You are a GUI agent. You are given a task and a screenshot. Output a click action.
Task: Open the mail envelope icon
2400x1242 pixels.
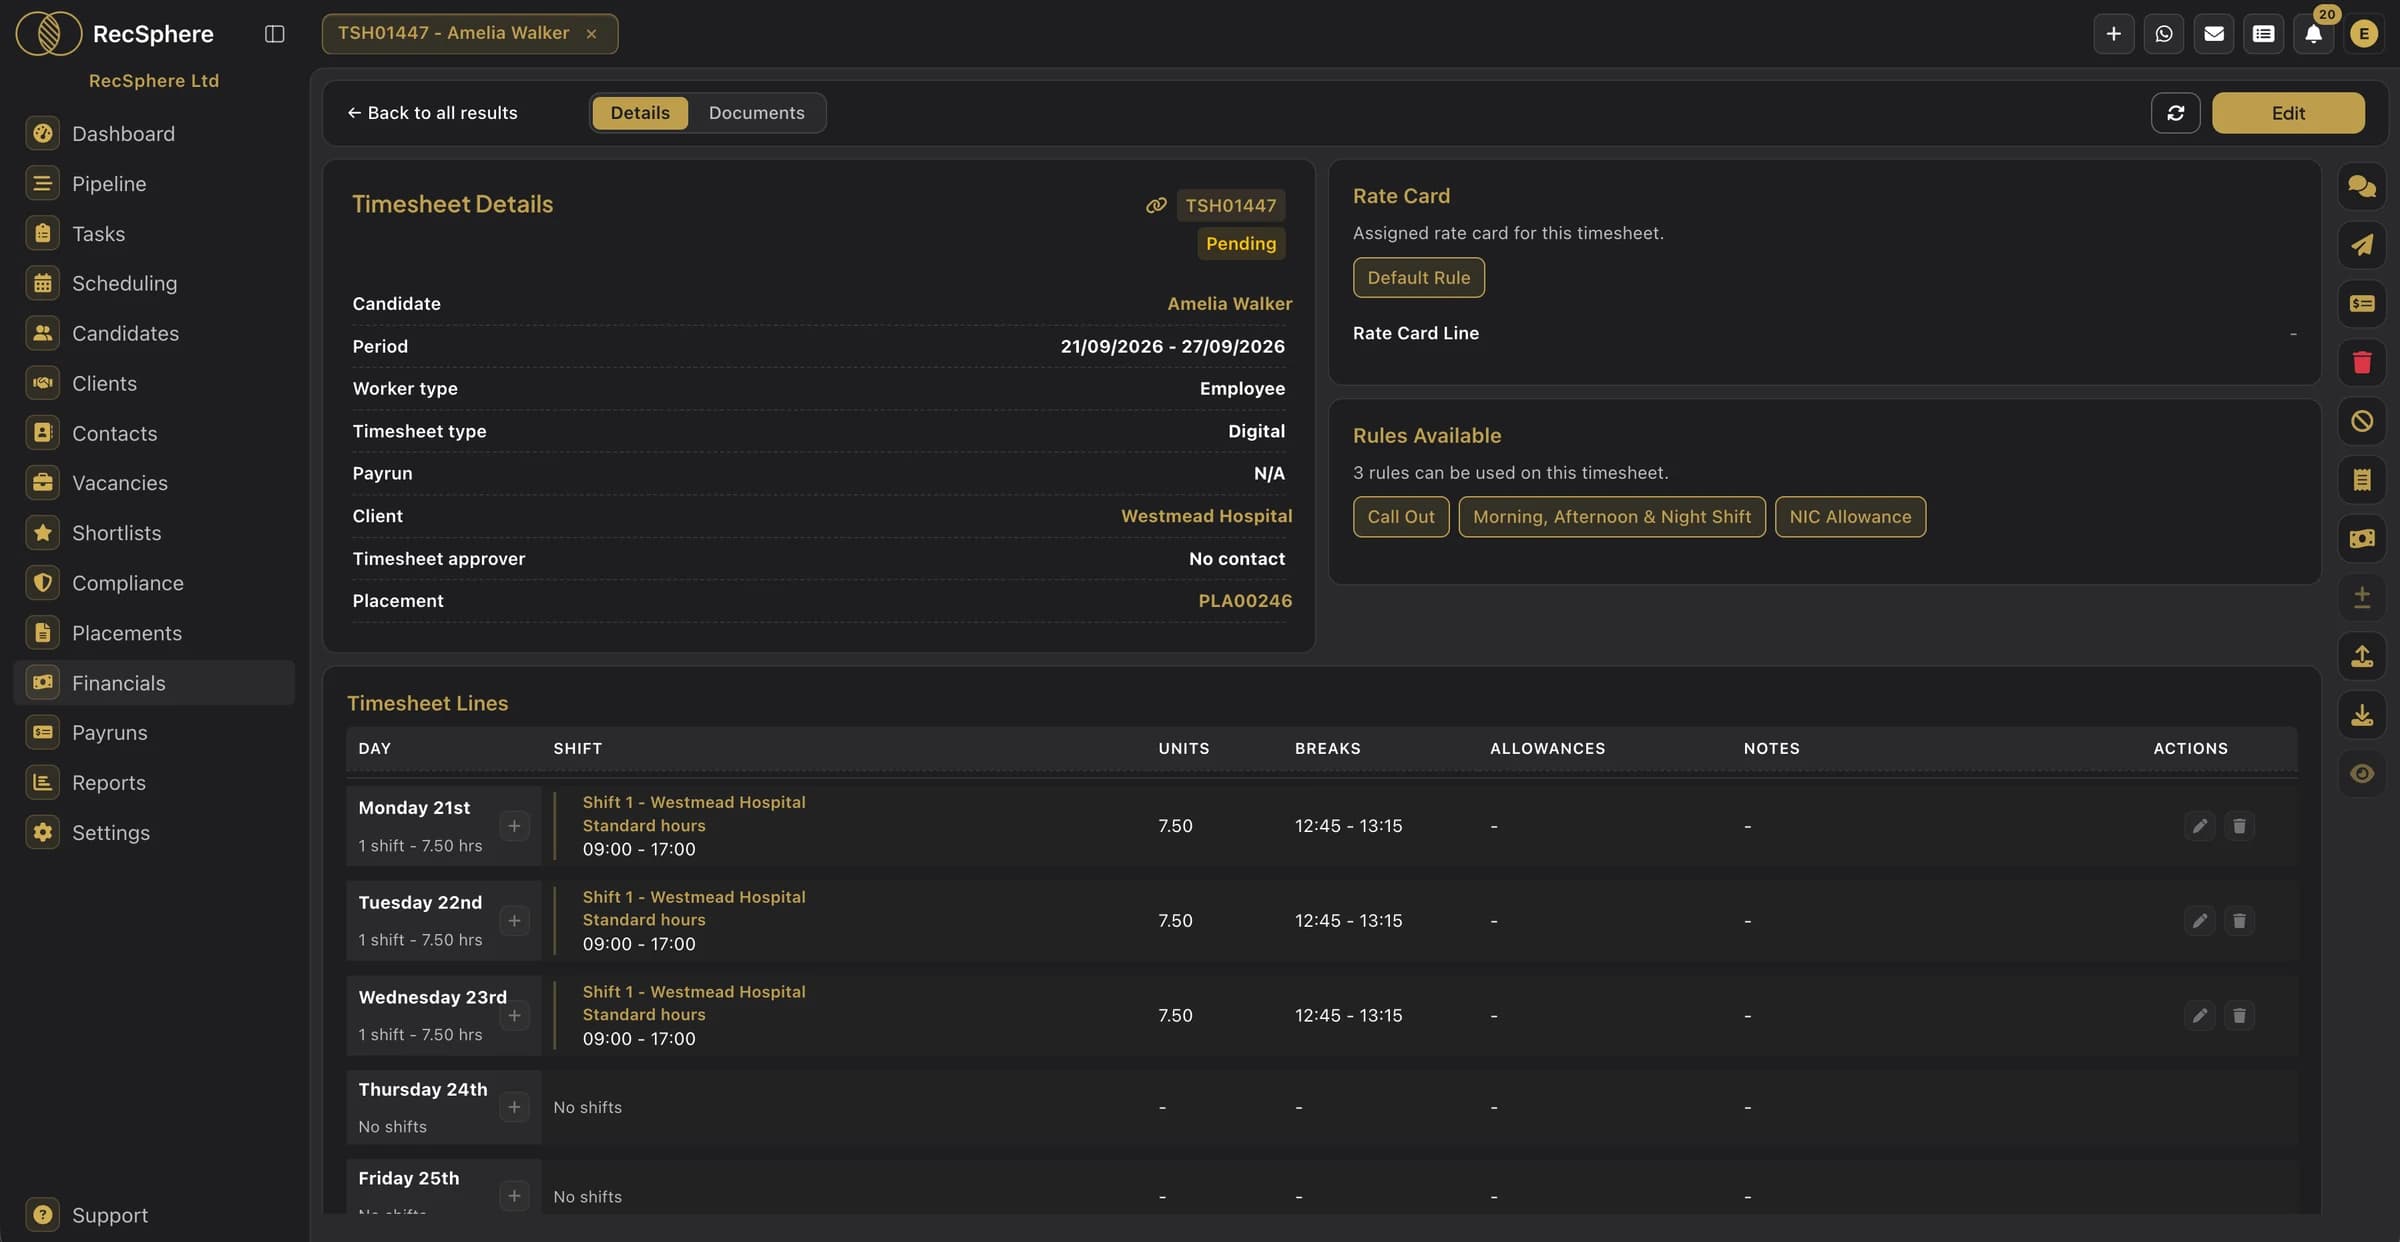point(2213,34)
